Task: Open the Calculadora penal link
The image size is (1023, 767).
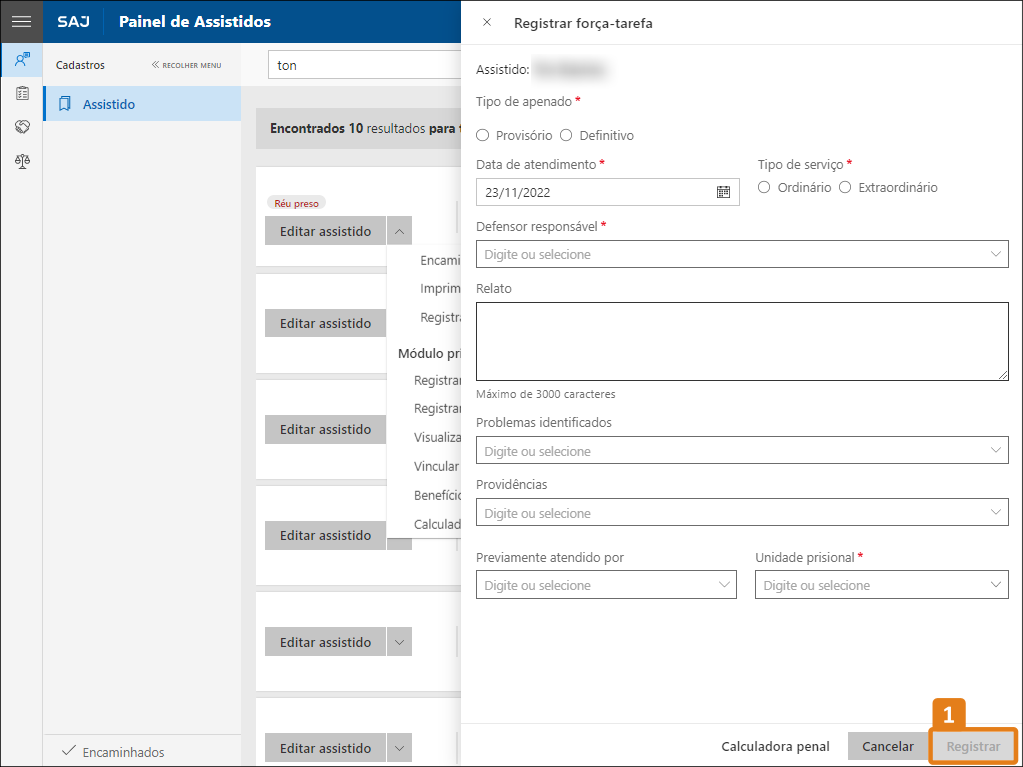Action: click(775, 747)
